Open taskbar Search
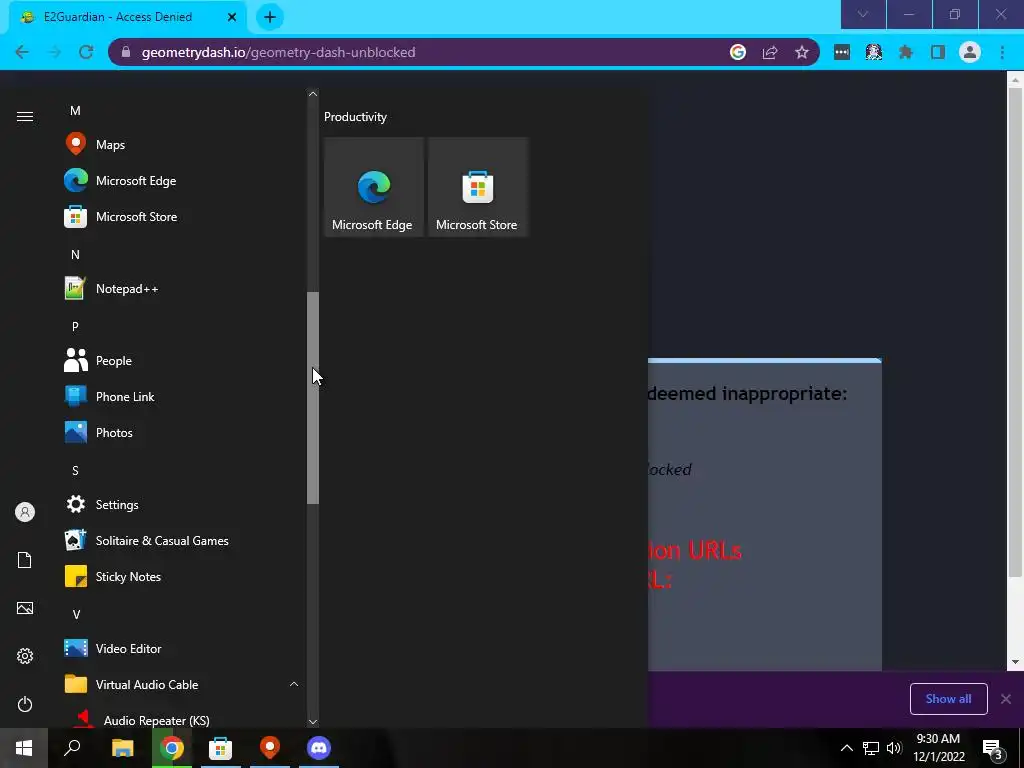1024x768 pixels. point(72,748)
